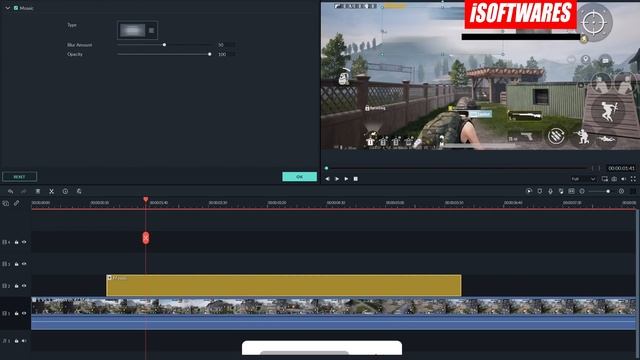Image resolution: width=640 pixels, height=360 pixels.
Task: Click the Opacity slider handle
Action: (x=209, y=54)
